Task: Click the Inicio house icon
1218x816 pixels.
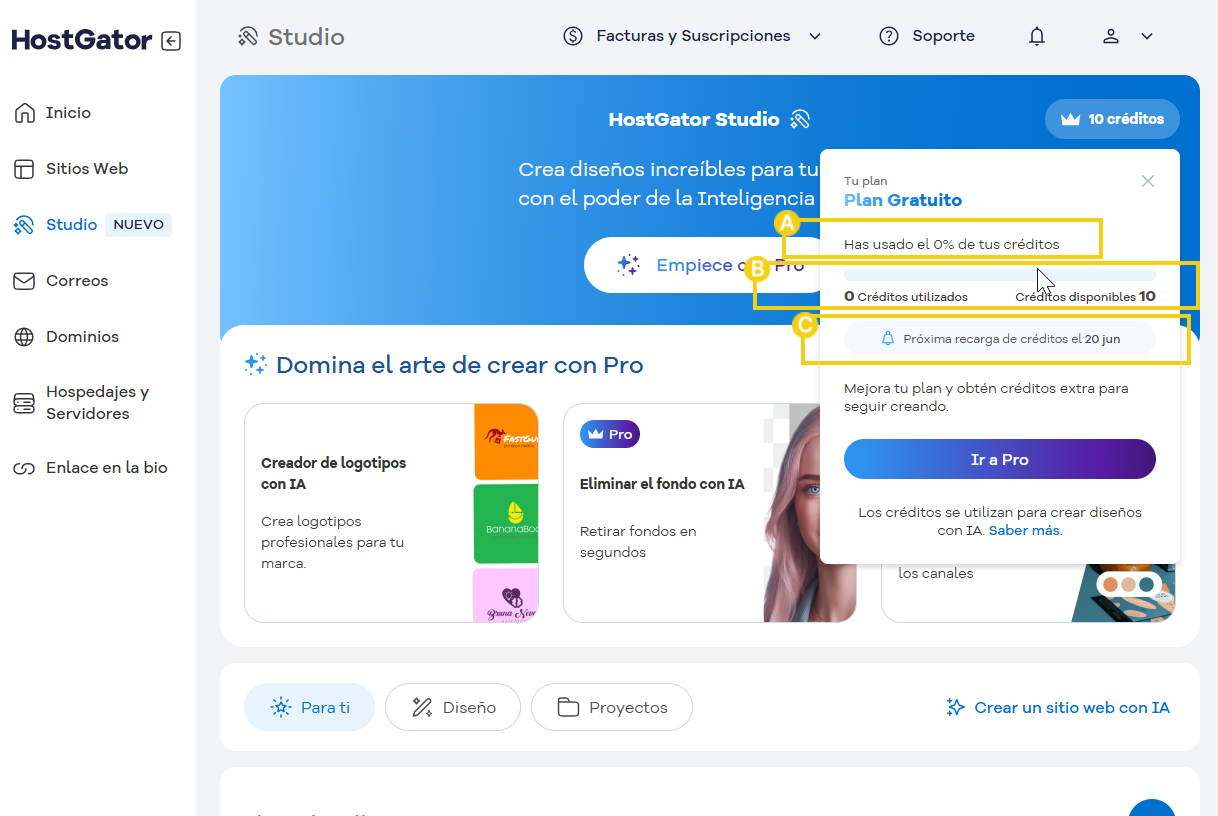Action: 25,113
